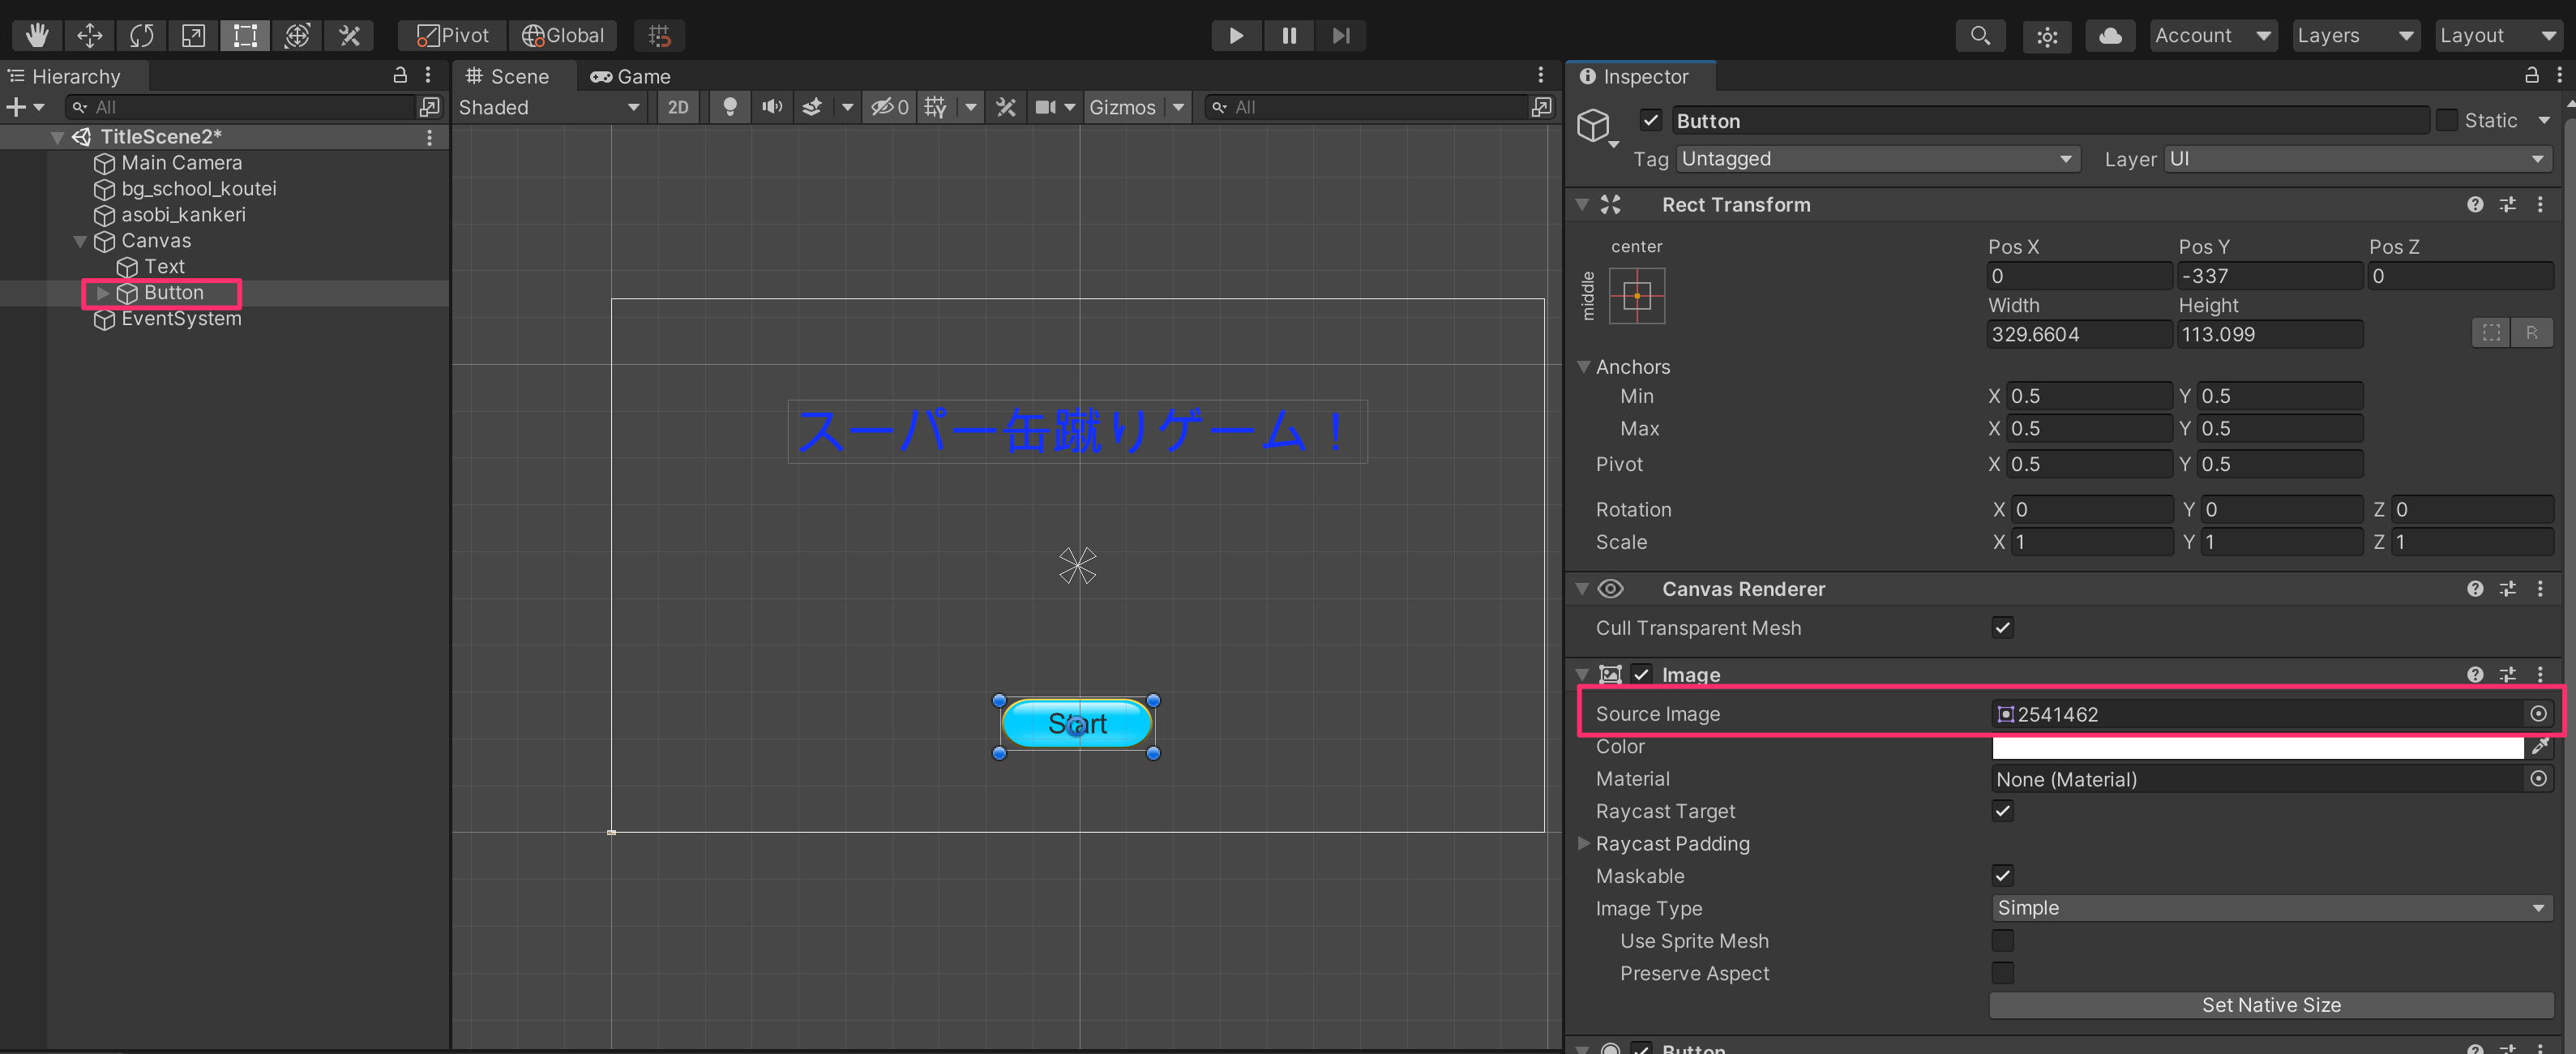Select the Hand tool in toolbar

[x=37, y=36]
